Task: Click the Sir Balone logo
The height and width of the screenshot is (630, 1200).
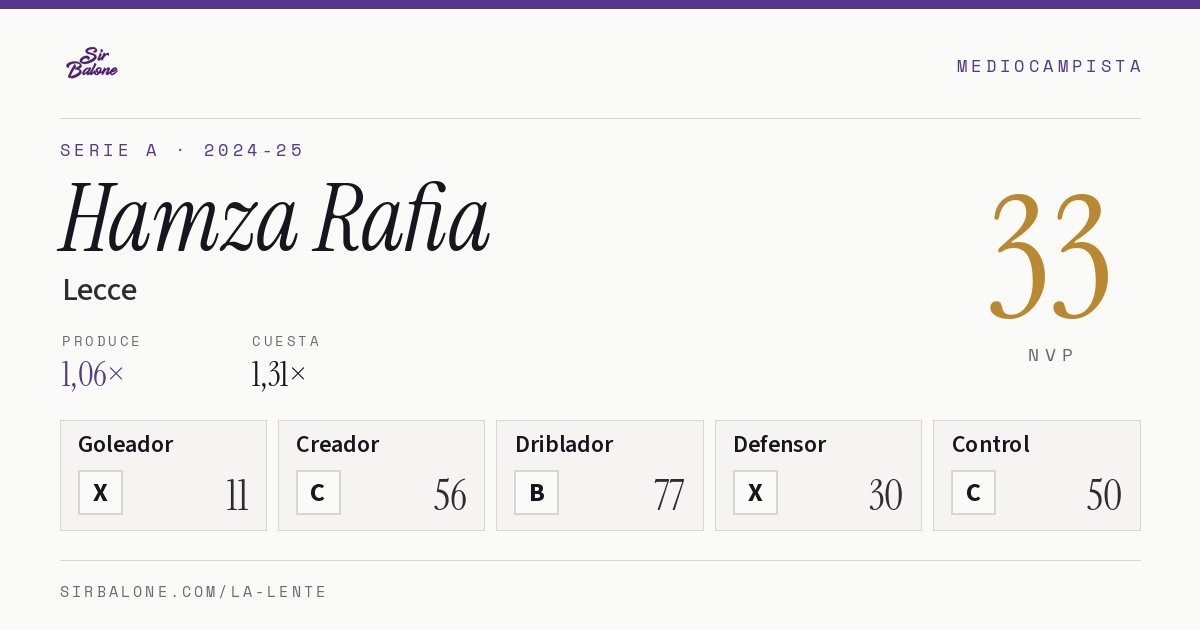Action: click(92, 63)
